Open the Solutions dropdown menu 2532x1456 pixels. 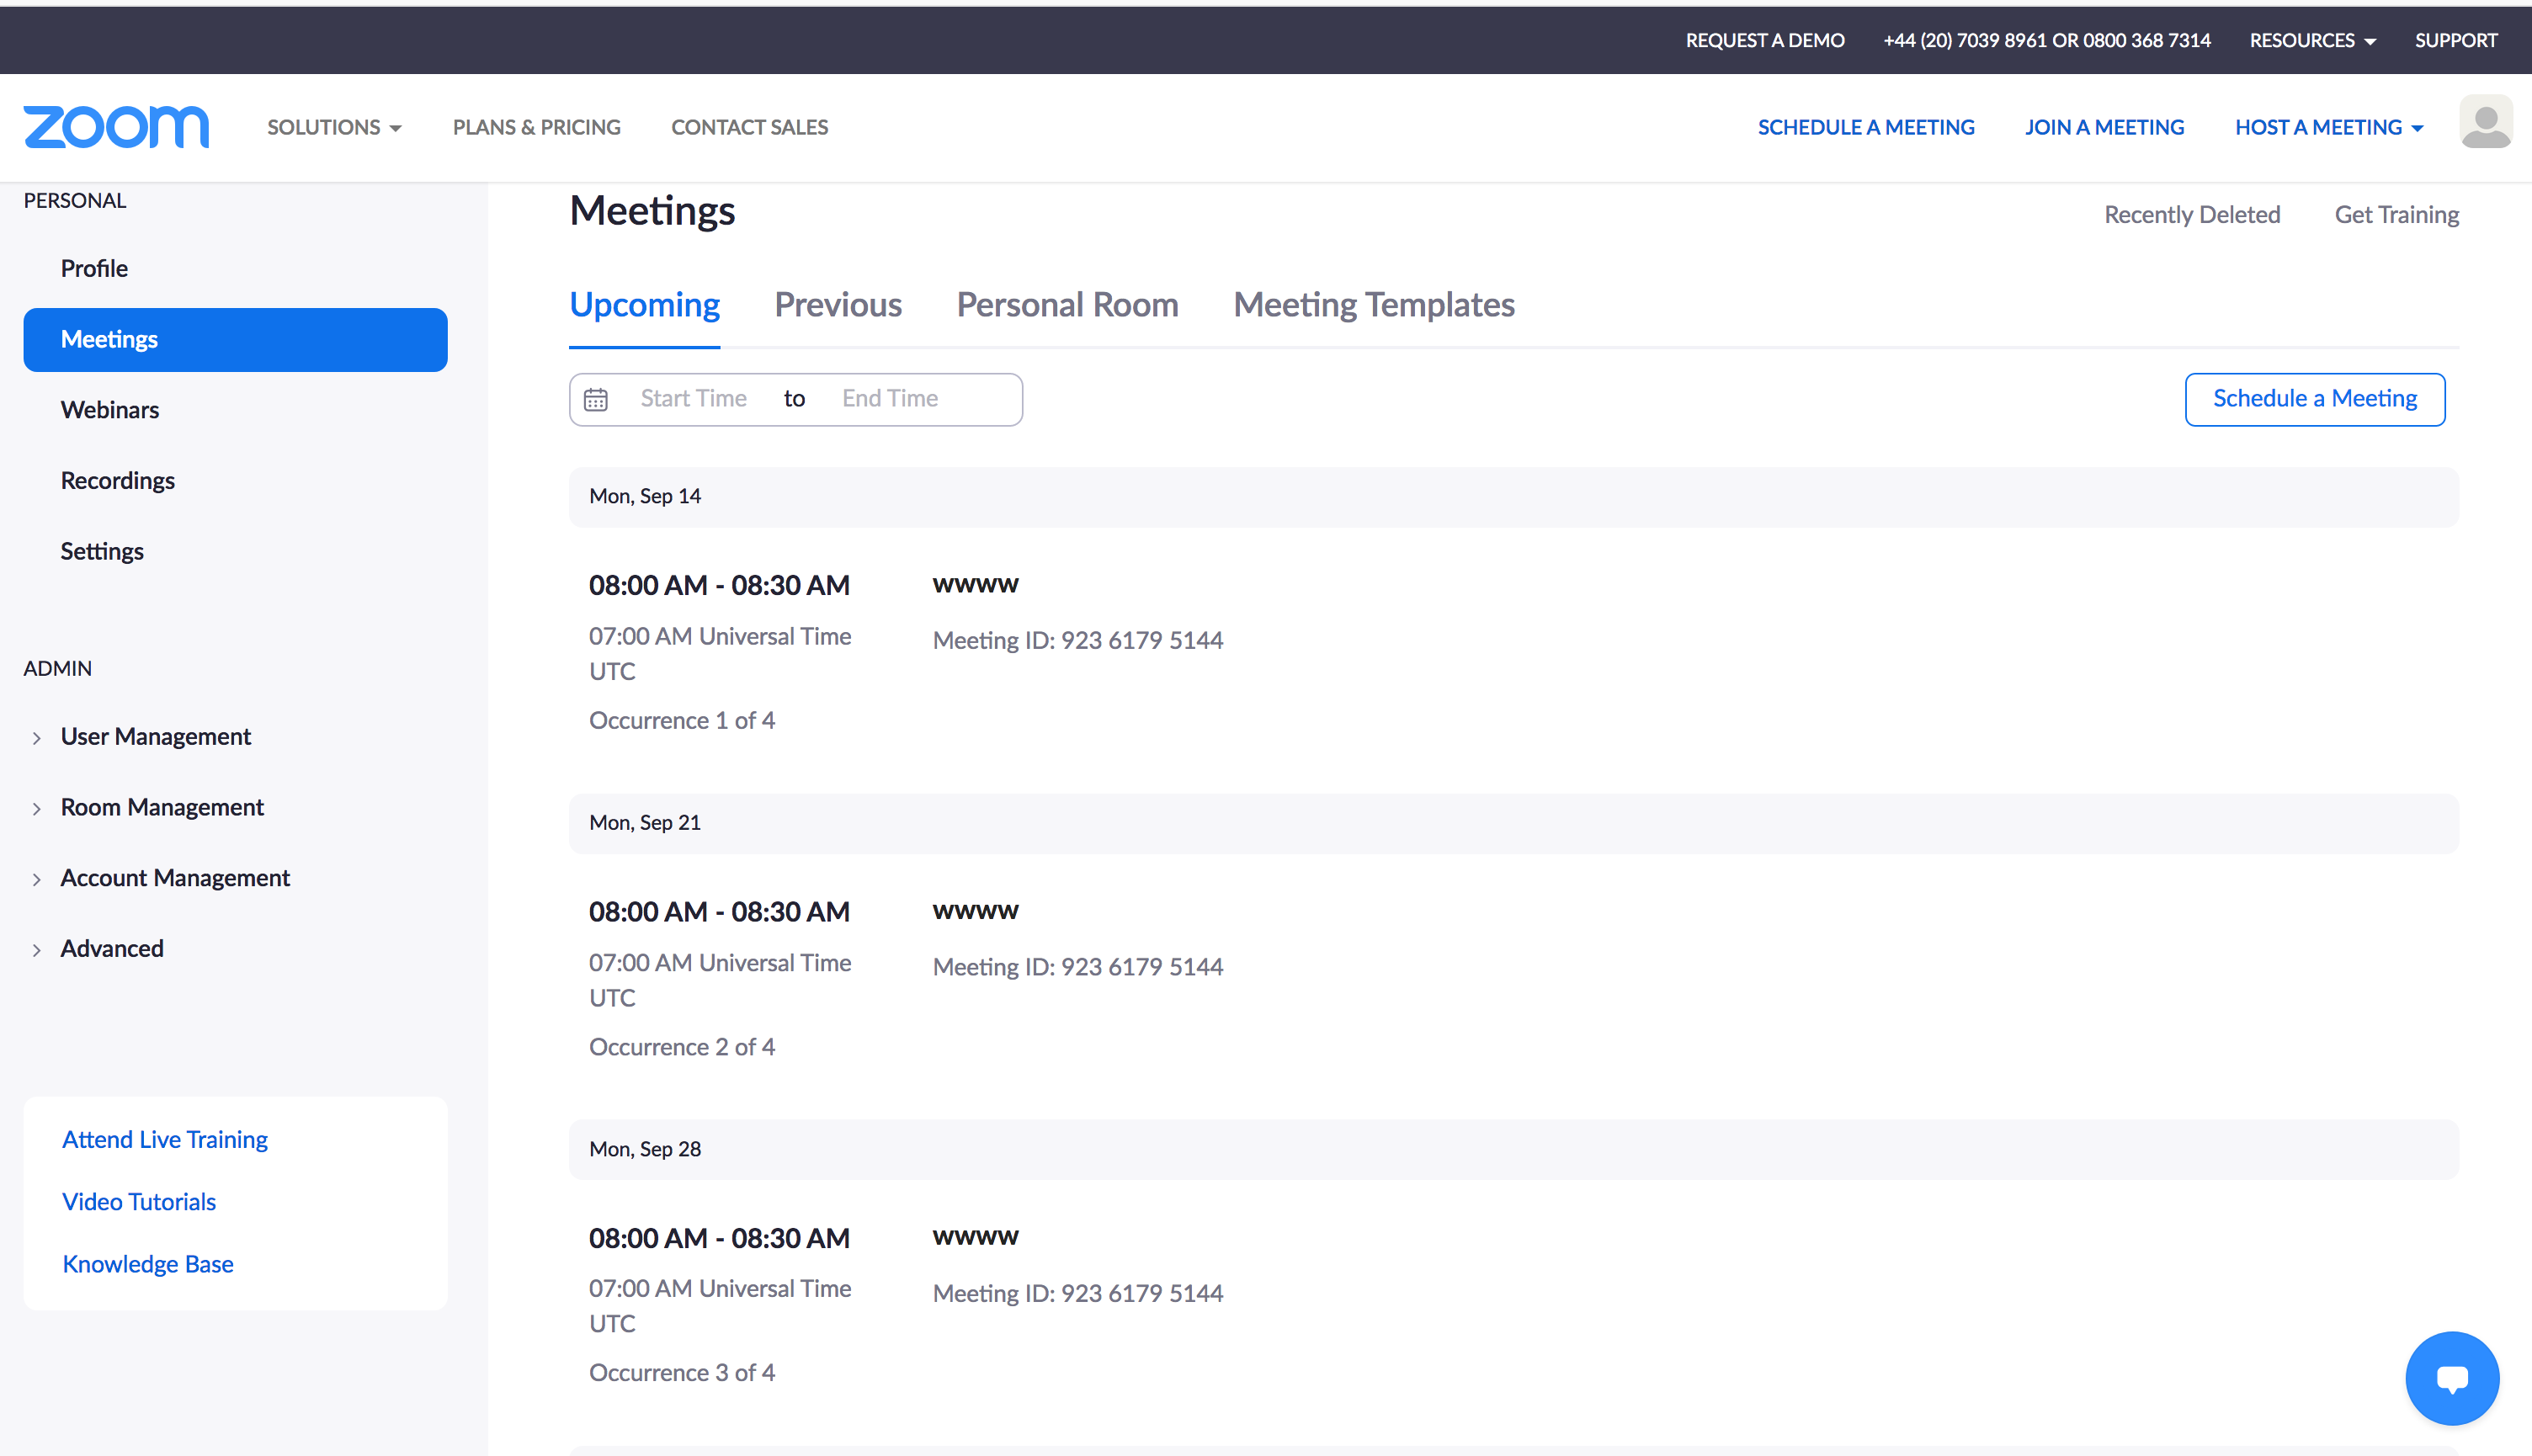334,127
